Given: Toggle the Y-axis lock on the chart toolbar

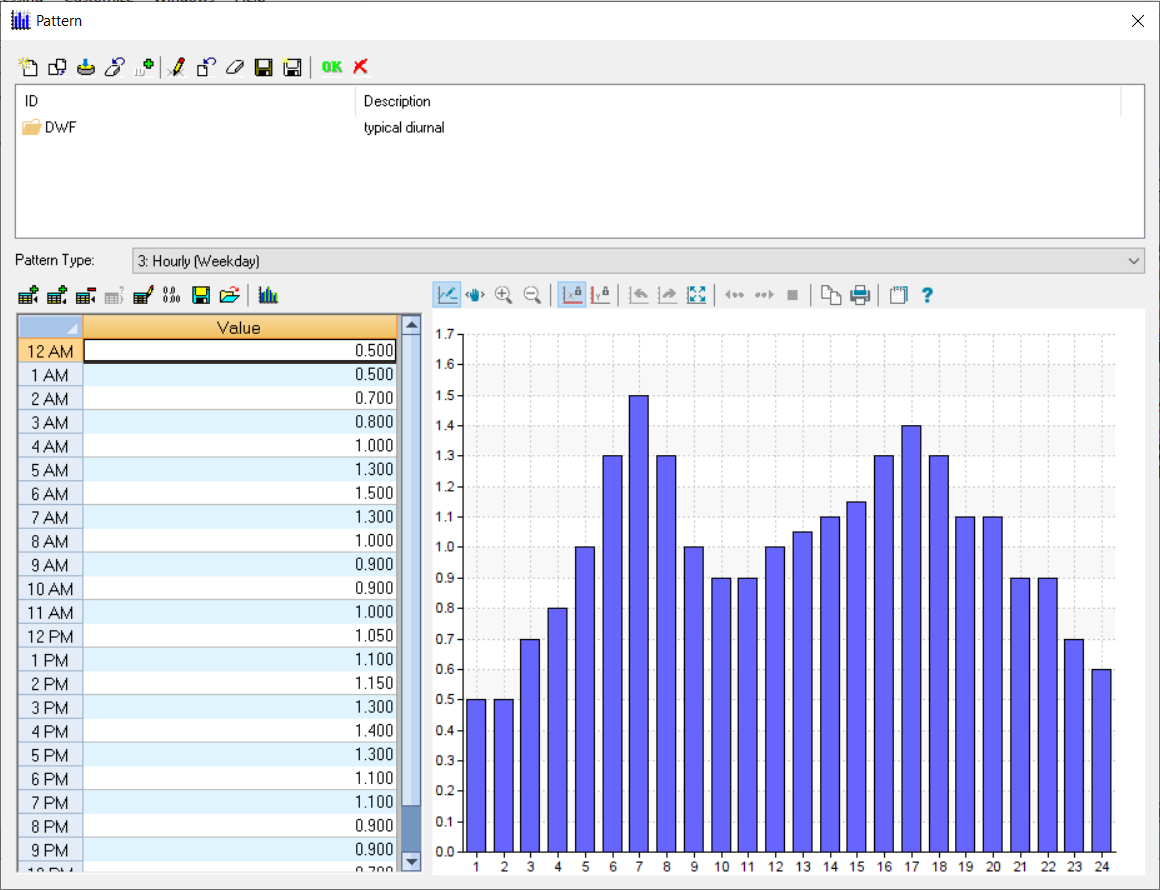Looking at the screenshot, I should 601,295.
